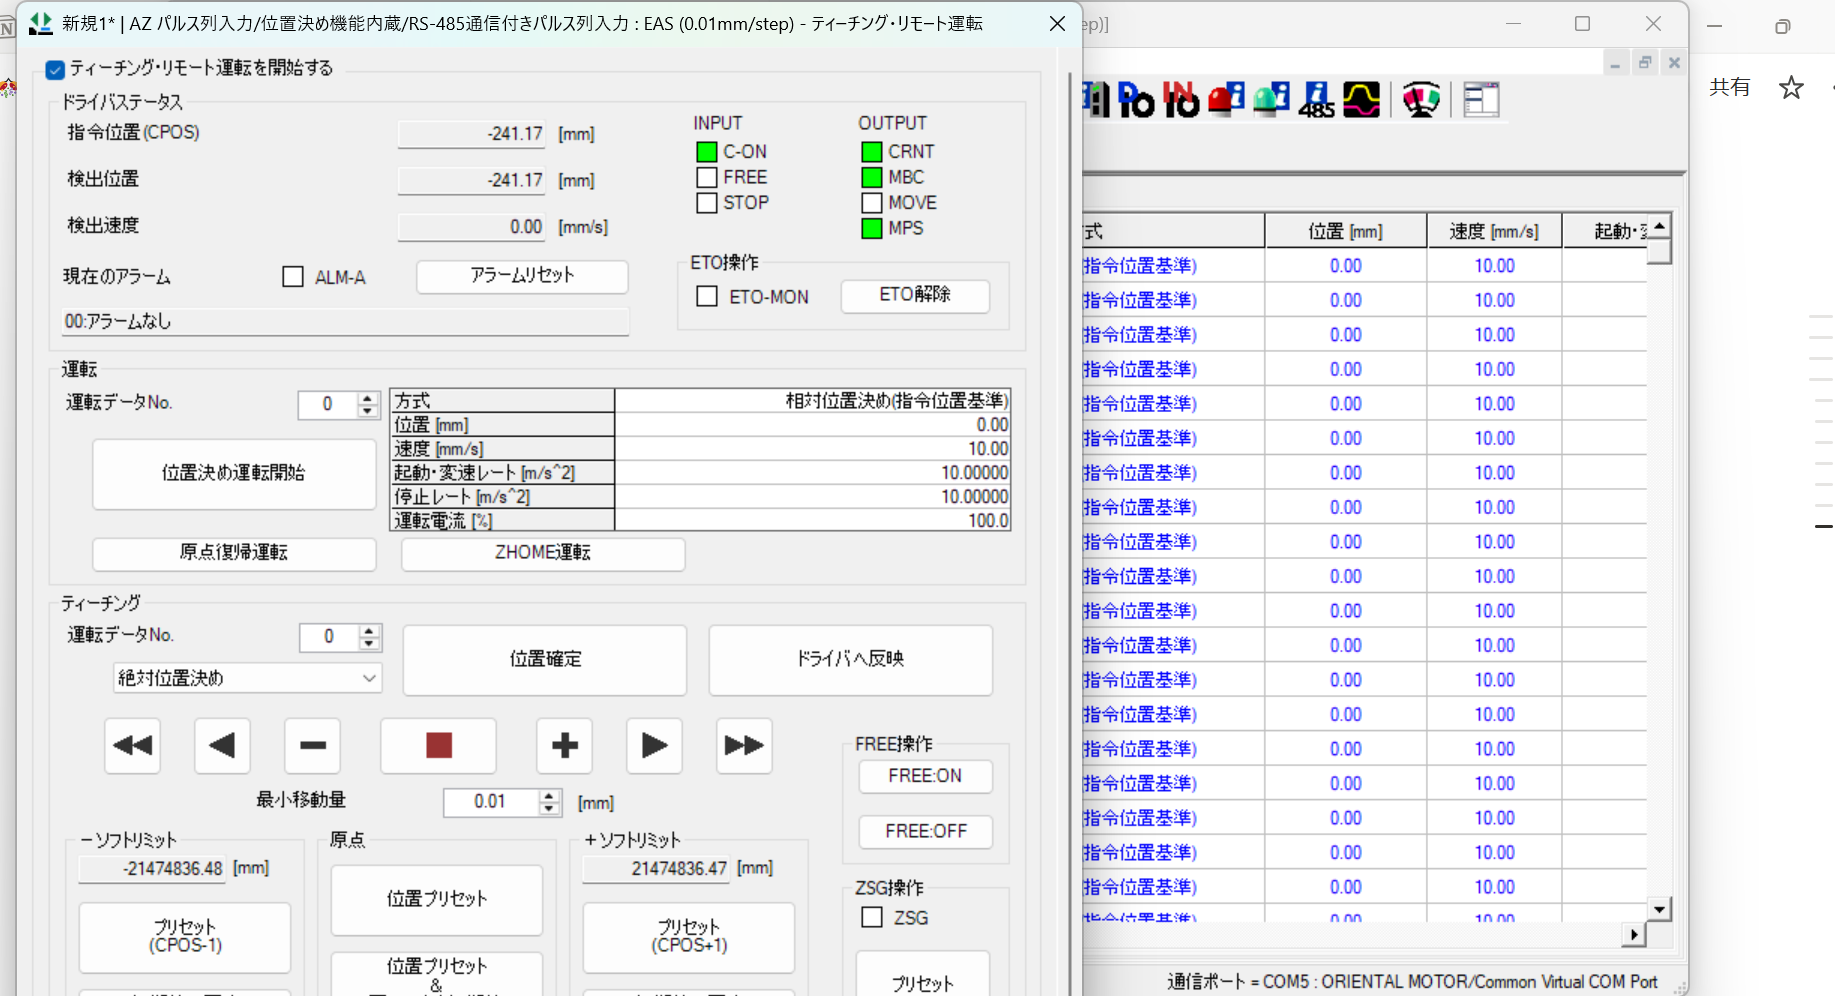Click the ZHOME運転 button
Viewport: 1835px width, 996px height.
click(543, 553)
